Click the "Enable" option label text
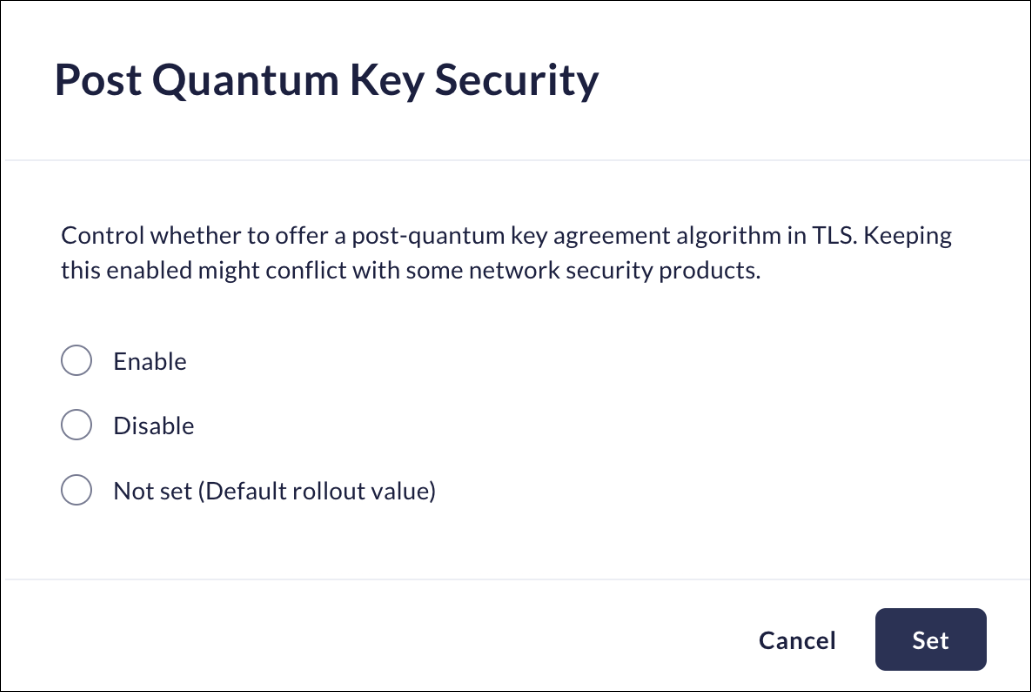1031x692 pixels. click(150, 362)
